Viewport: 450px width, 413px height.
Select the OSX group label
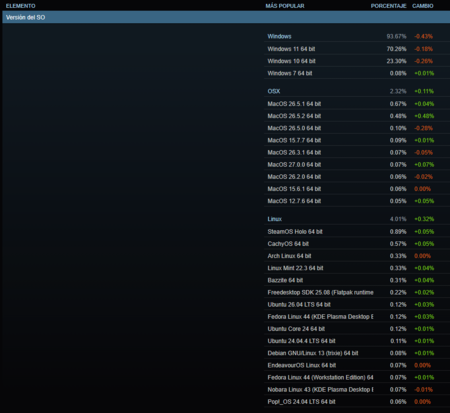[274, 91]
